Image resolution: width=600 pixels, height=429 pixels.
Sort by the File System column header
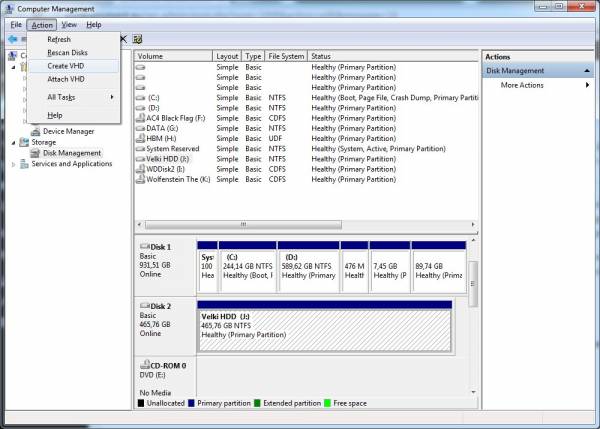pyautogui.click(x=286, y=56)
